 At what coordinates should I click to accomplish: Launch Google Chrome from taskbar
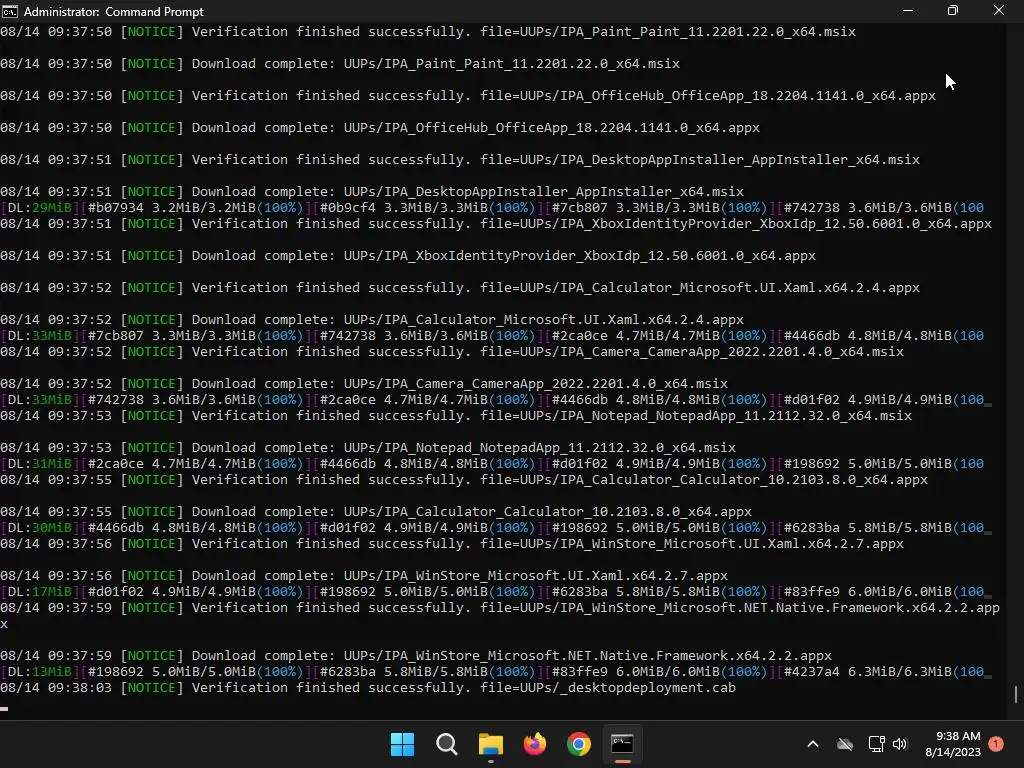coord(579,744)
